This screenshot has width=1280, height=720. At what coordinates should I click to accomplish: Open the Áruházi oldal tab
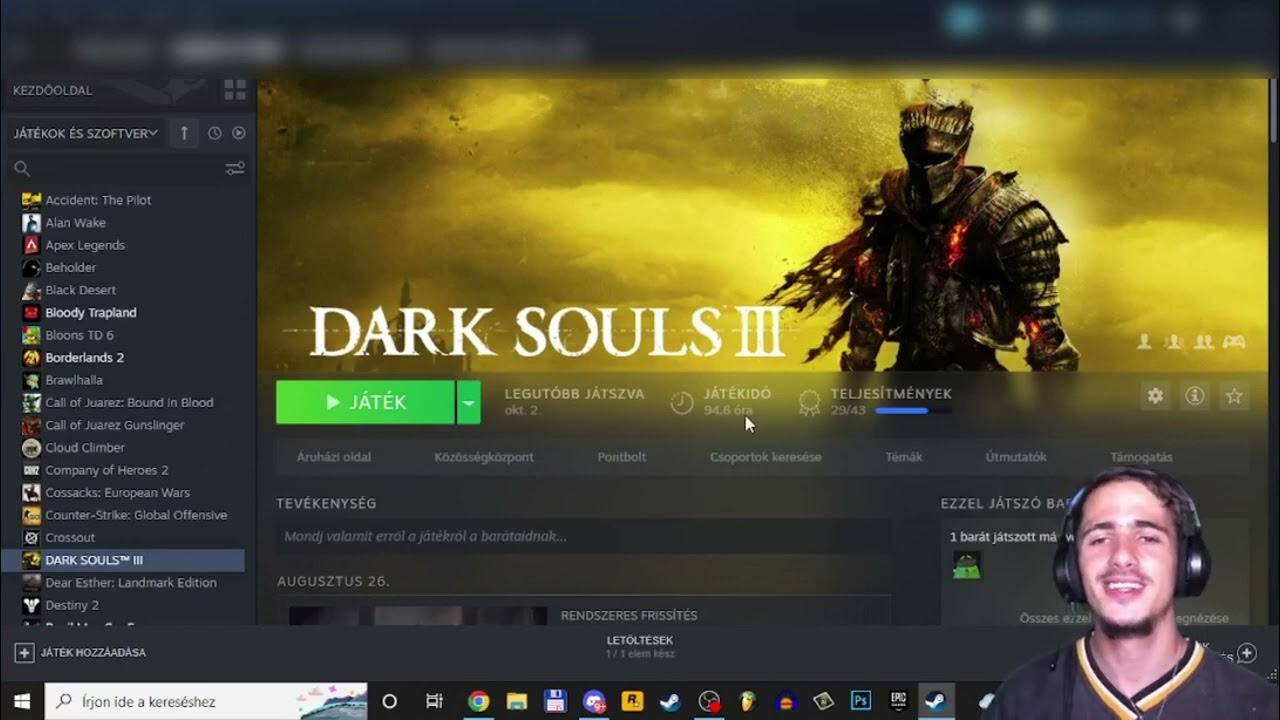[334, 457]
